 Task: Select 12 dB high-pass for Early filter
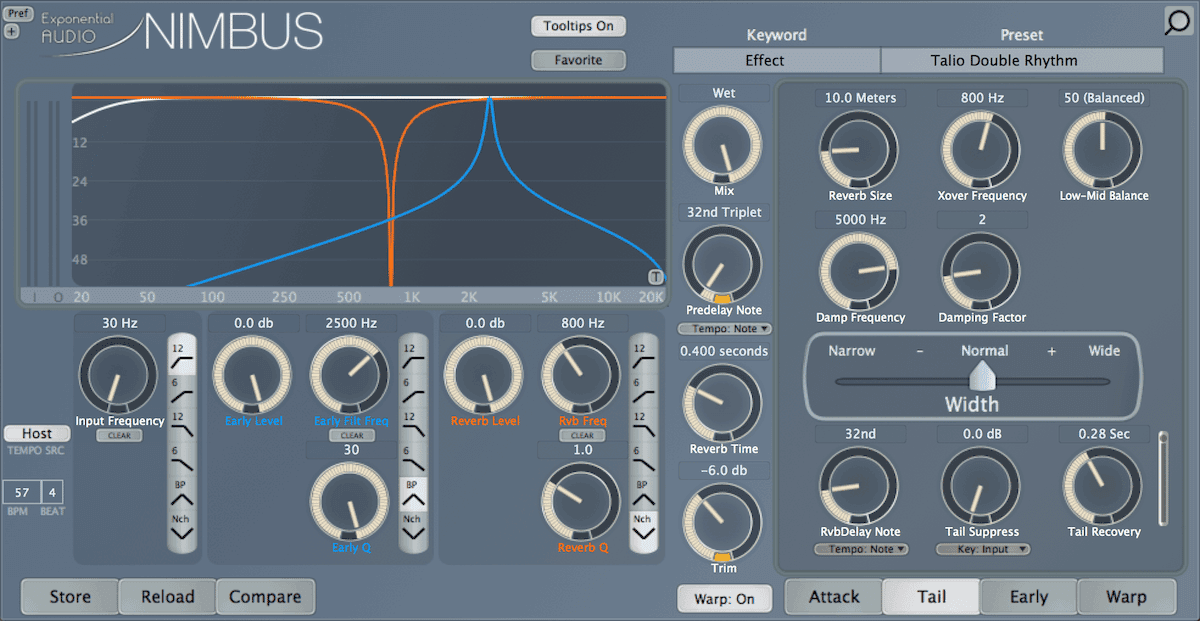411,355
